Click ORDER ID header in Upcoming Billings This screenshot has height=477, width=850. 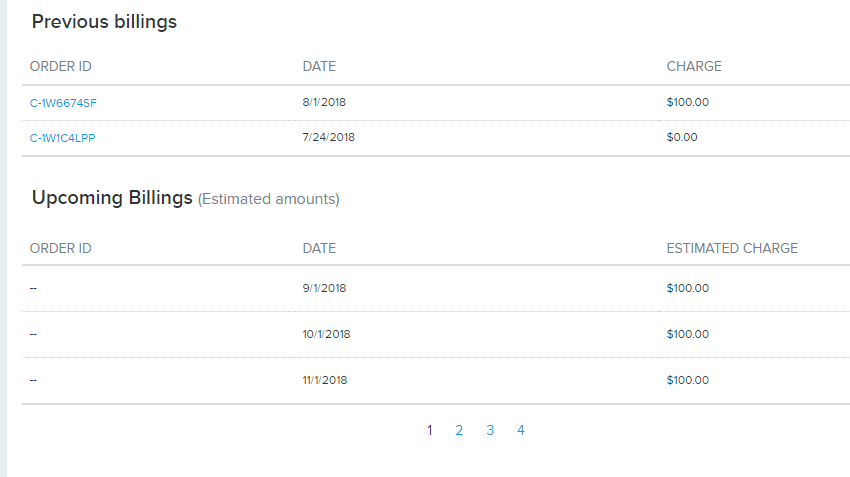(x=61, y=248)
